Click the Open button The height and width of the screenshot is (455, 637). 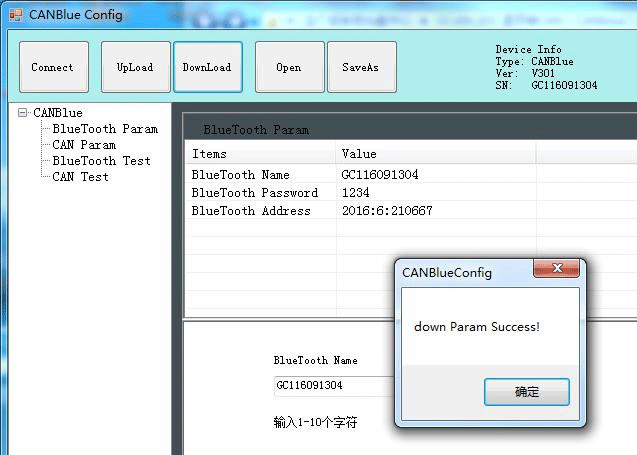tap(289, 67)
